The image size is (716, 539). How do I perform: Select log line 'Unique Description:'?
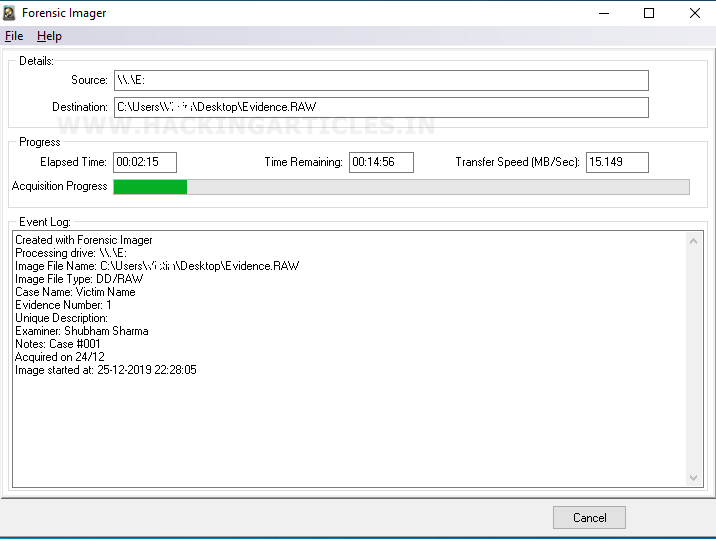(x=62, y=318)
